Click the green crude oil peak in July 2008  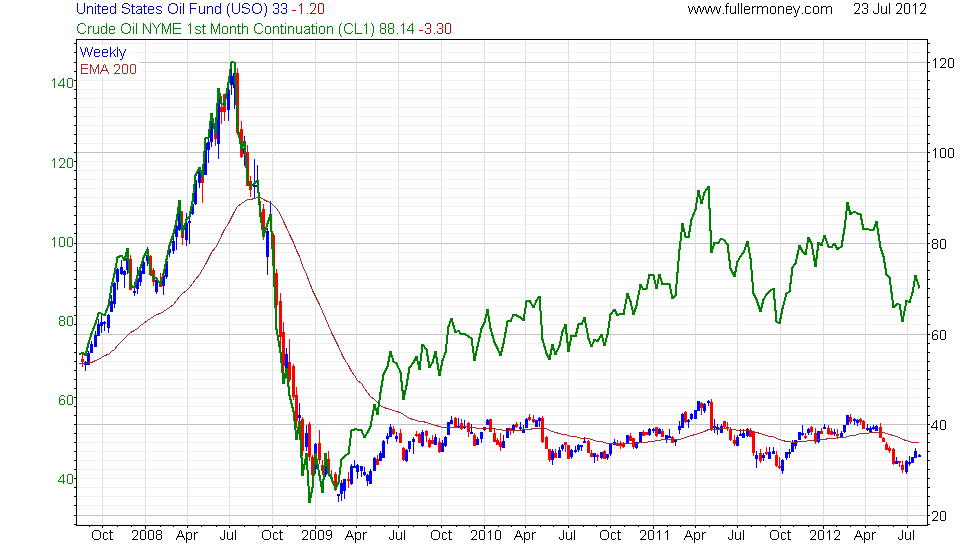(232, 62)
